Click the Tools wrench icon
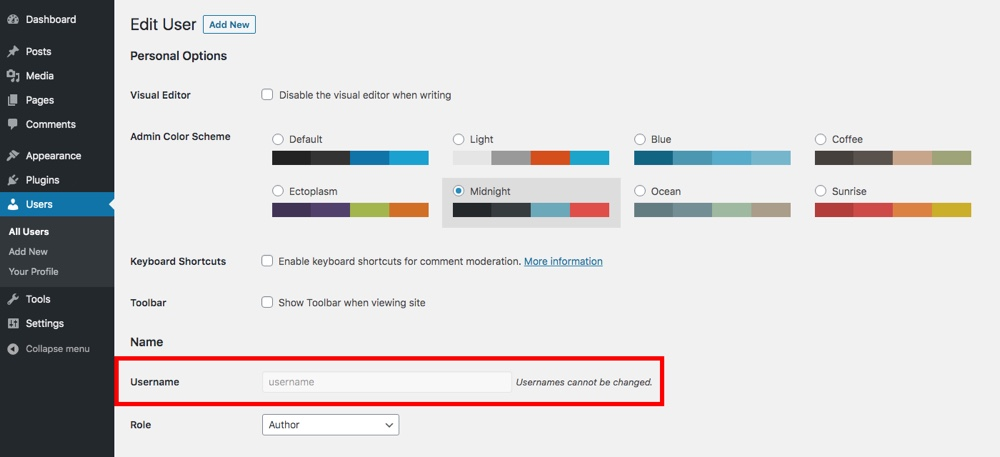1000x457 pixels. coord(13,299)
